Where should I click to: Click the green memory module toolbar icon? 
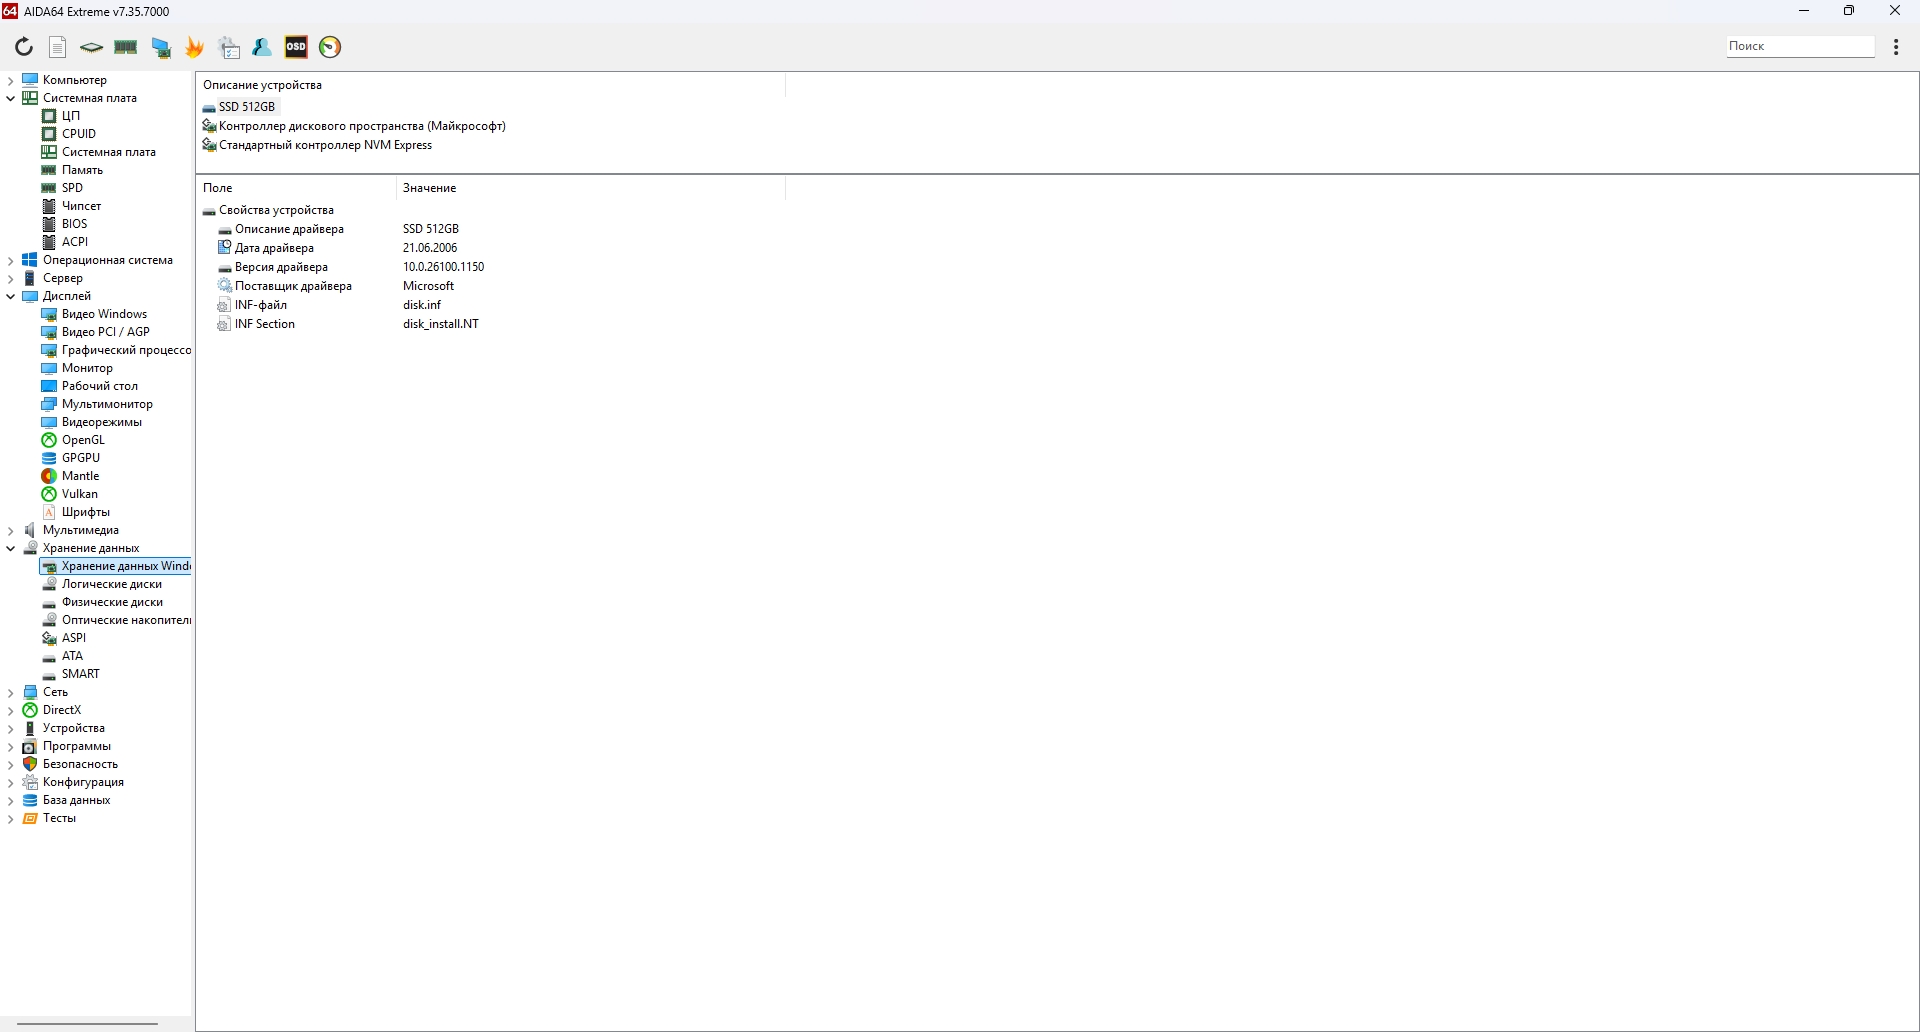click(x=126, y=47)
